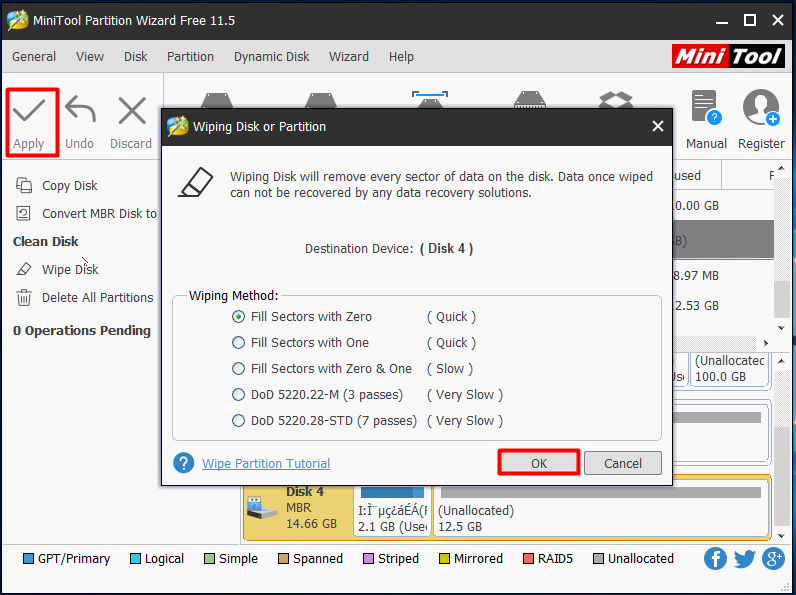Click the Disk 4 MBR 14.66 GB label
Image resolution: width=796 pixels, height=595 pixels.
click(311, 508)
